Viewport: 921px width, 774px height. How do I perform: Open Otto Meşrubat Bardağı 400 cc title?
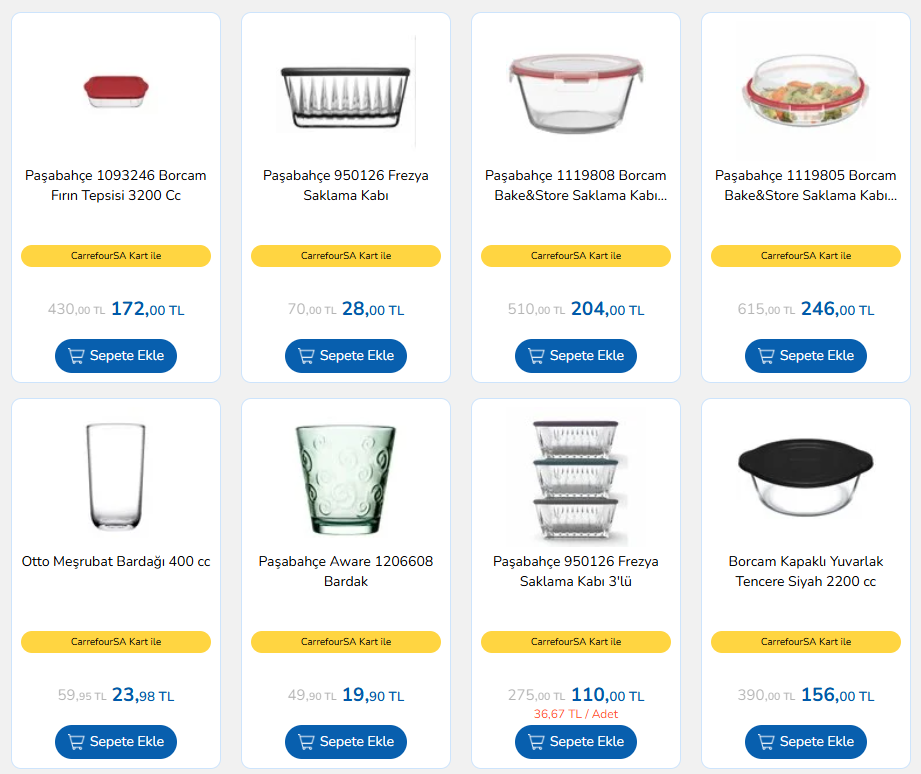(x=116, y=561)
